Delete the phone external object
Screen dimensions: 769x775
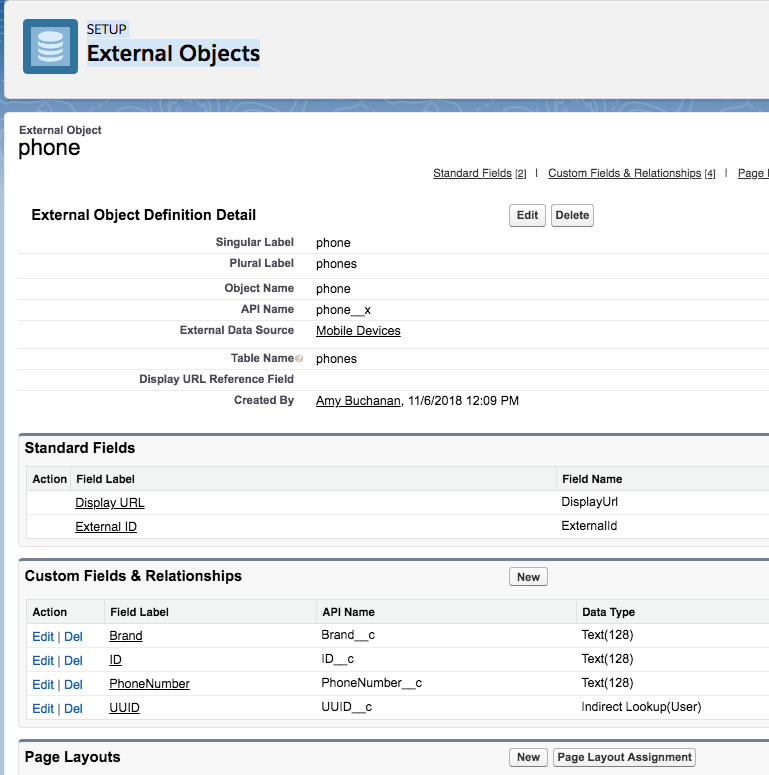tap(572, 215)
